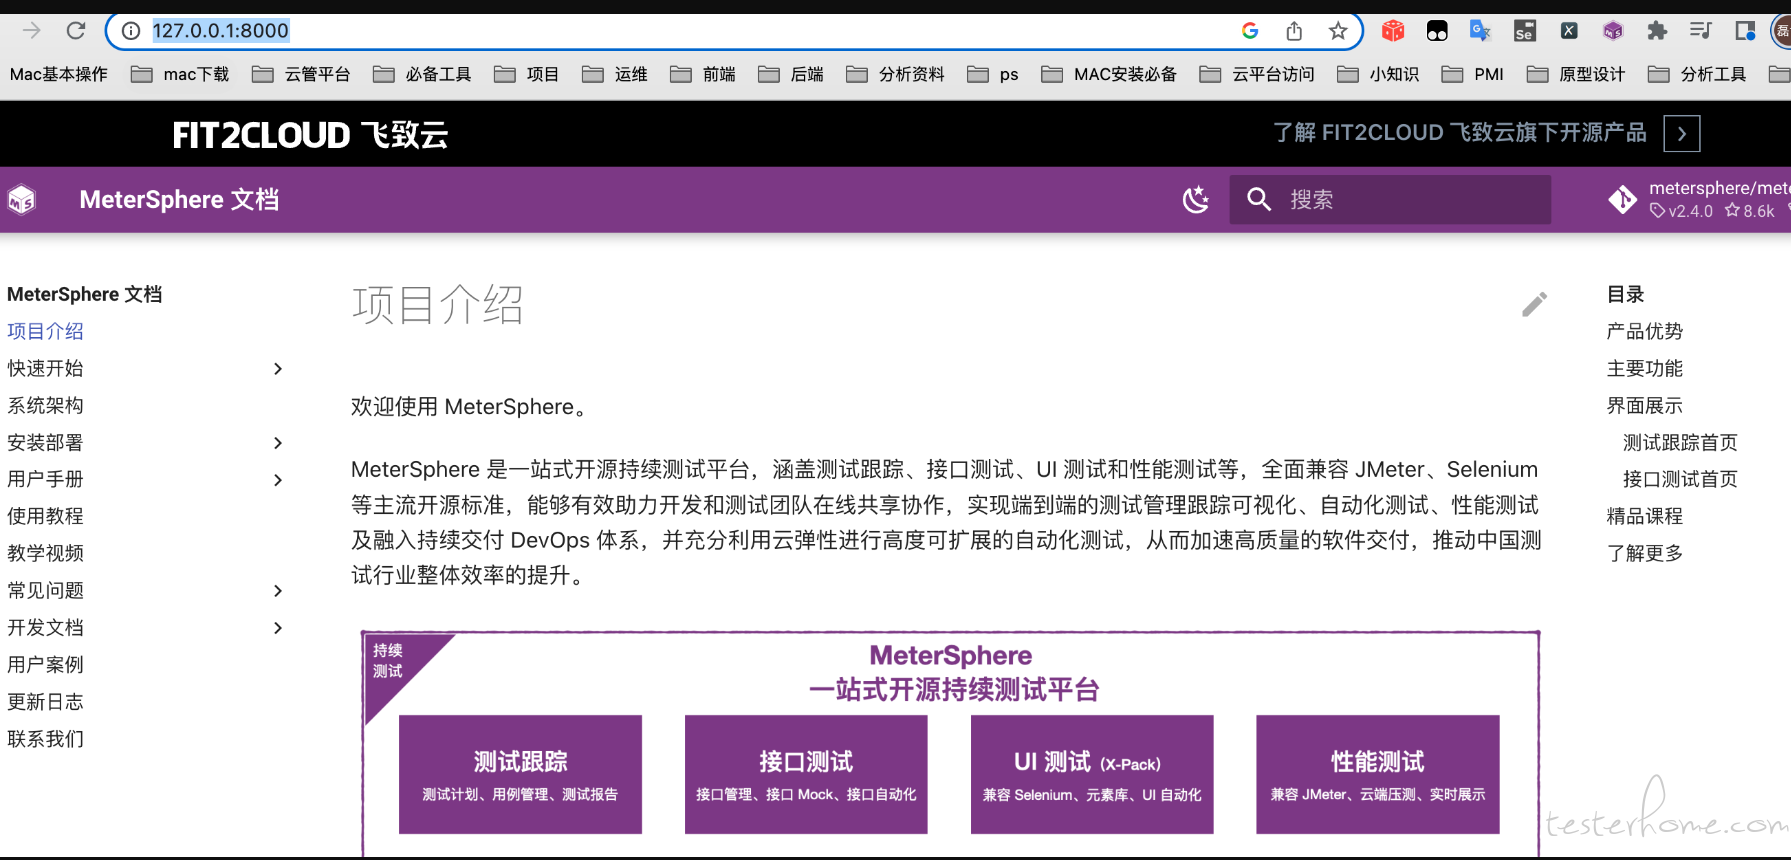Open the extensions puzzle-piece menu

pyautogui.click(x=1657, y=31)
